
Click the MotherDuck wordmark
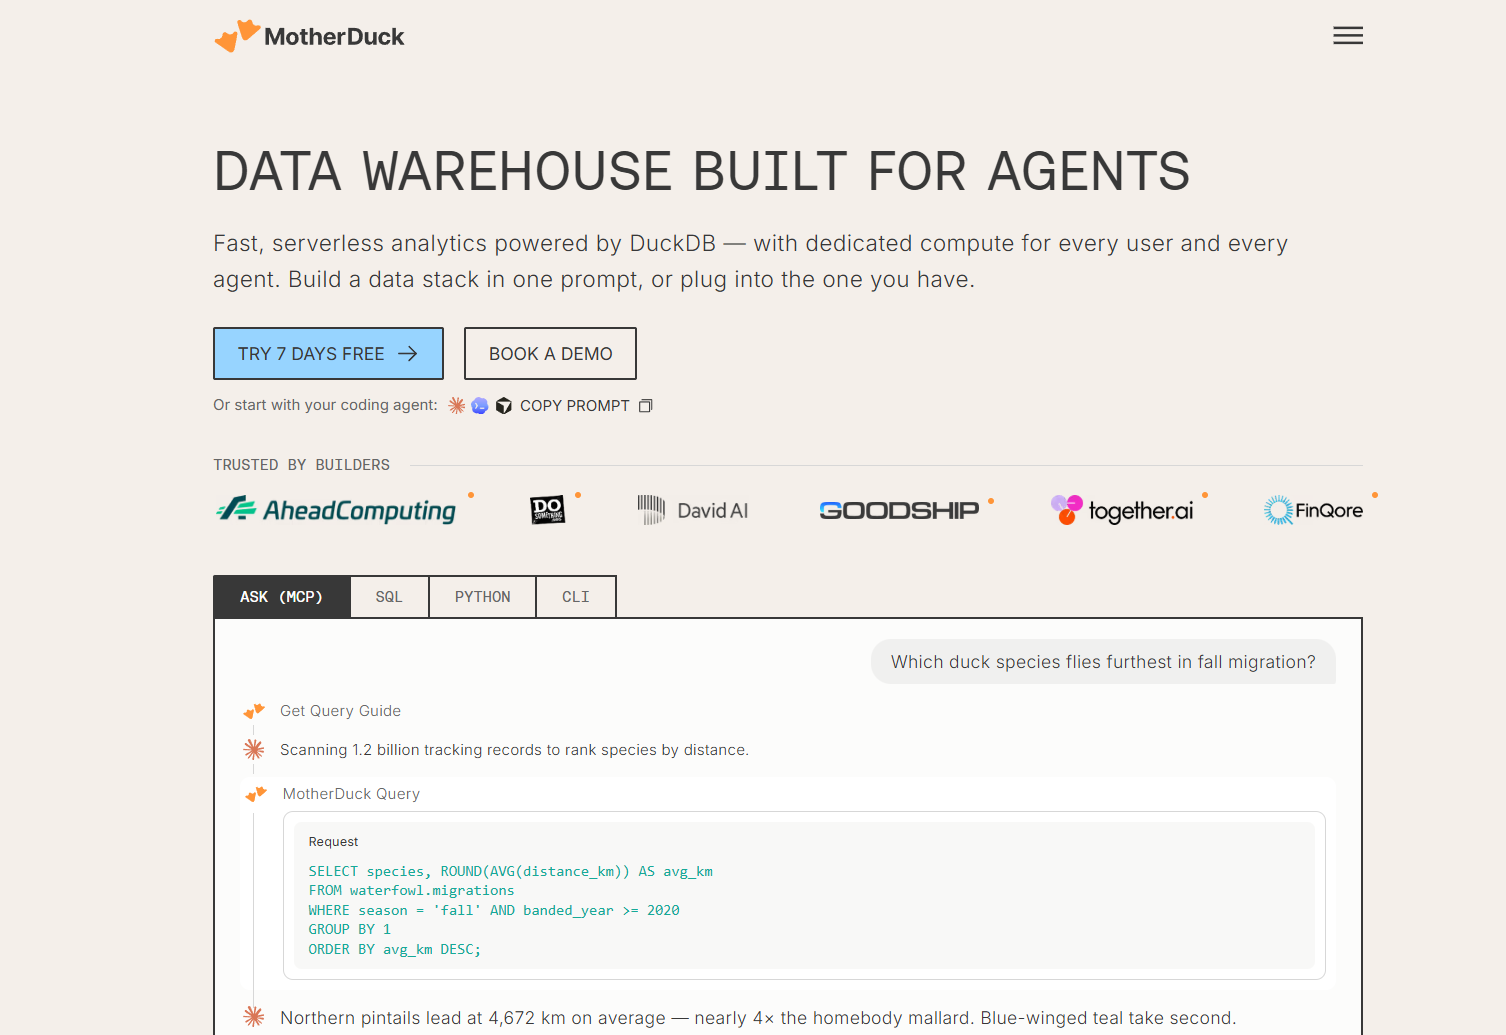pos(334,37)
